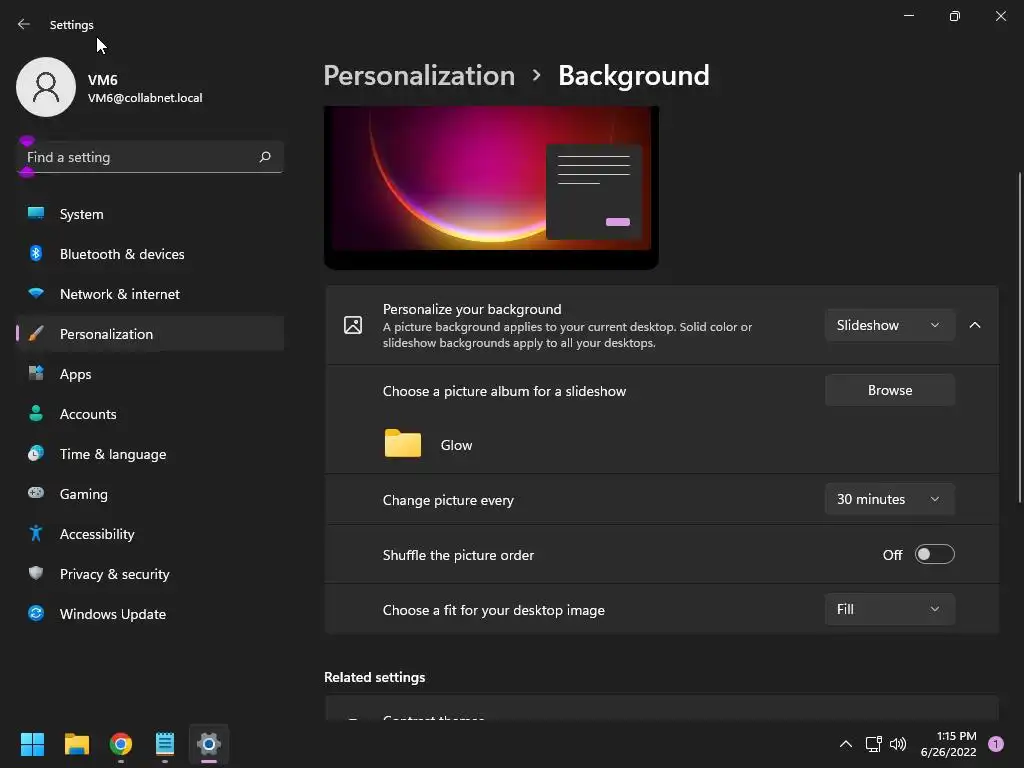Click the Browse button
Image resolution: width=1024 pixels, height=768 pixels.
tap(889, 390)
